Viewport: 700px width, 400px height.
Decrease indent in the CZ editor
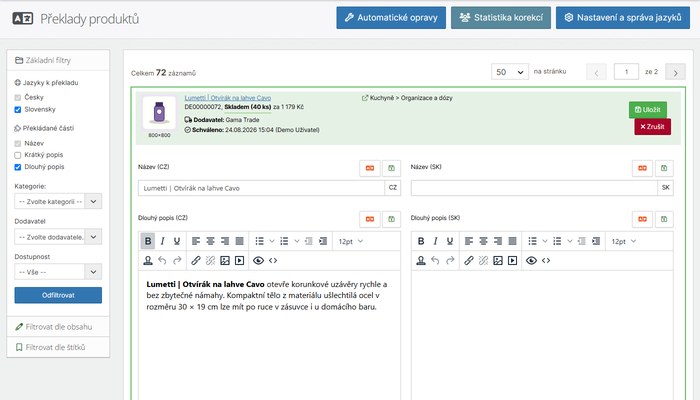coord(308,242)
